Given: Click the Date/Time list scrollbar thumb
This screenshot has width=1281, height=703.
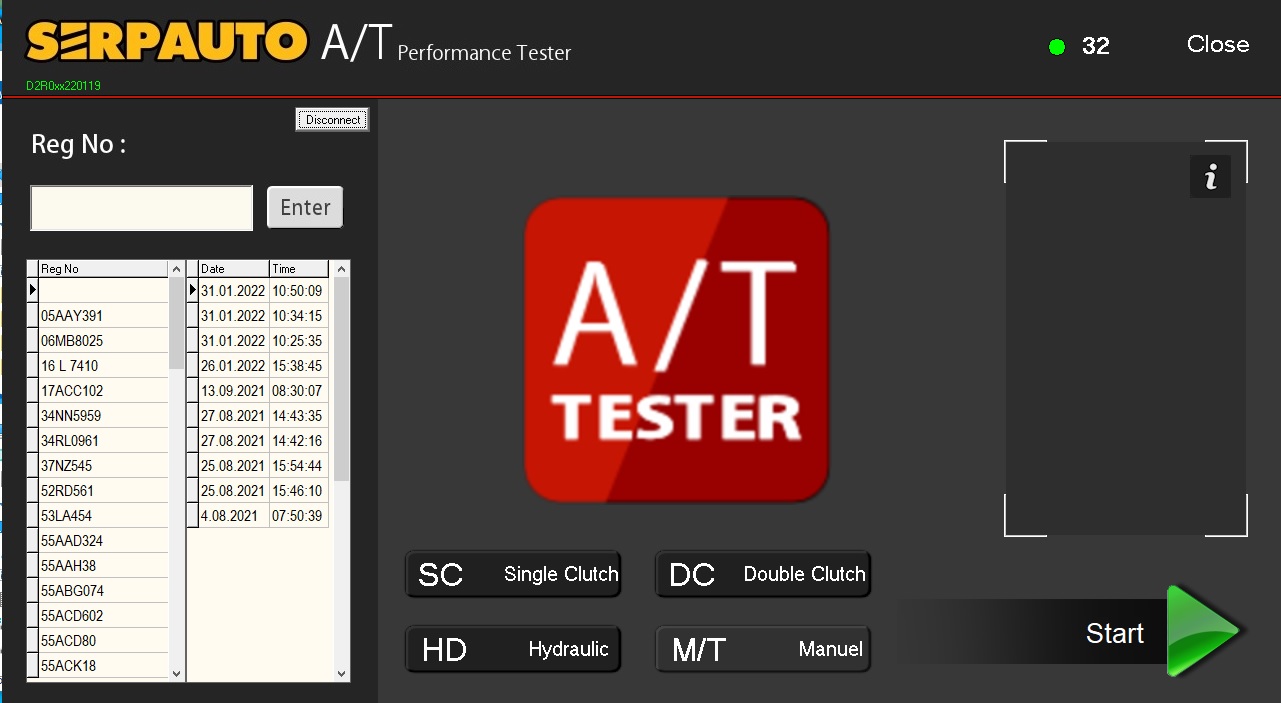Looking at the screenshot, I should [x=342, y=379].
